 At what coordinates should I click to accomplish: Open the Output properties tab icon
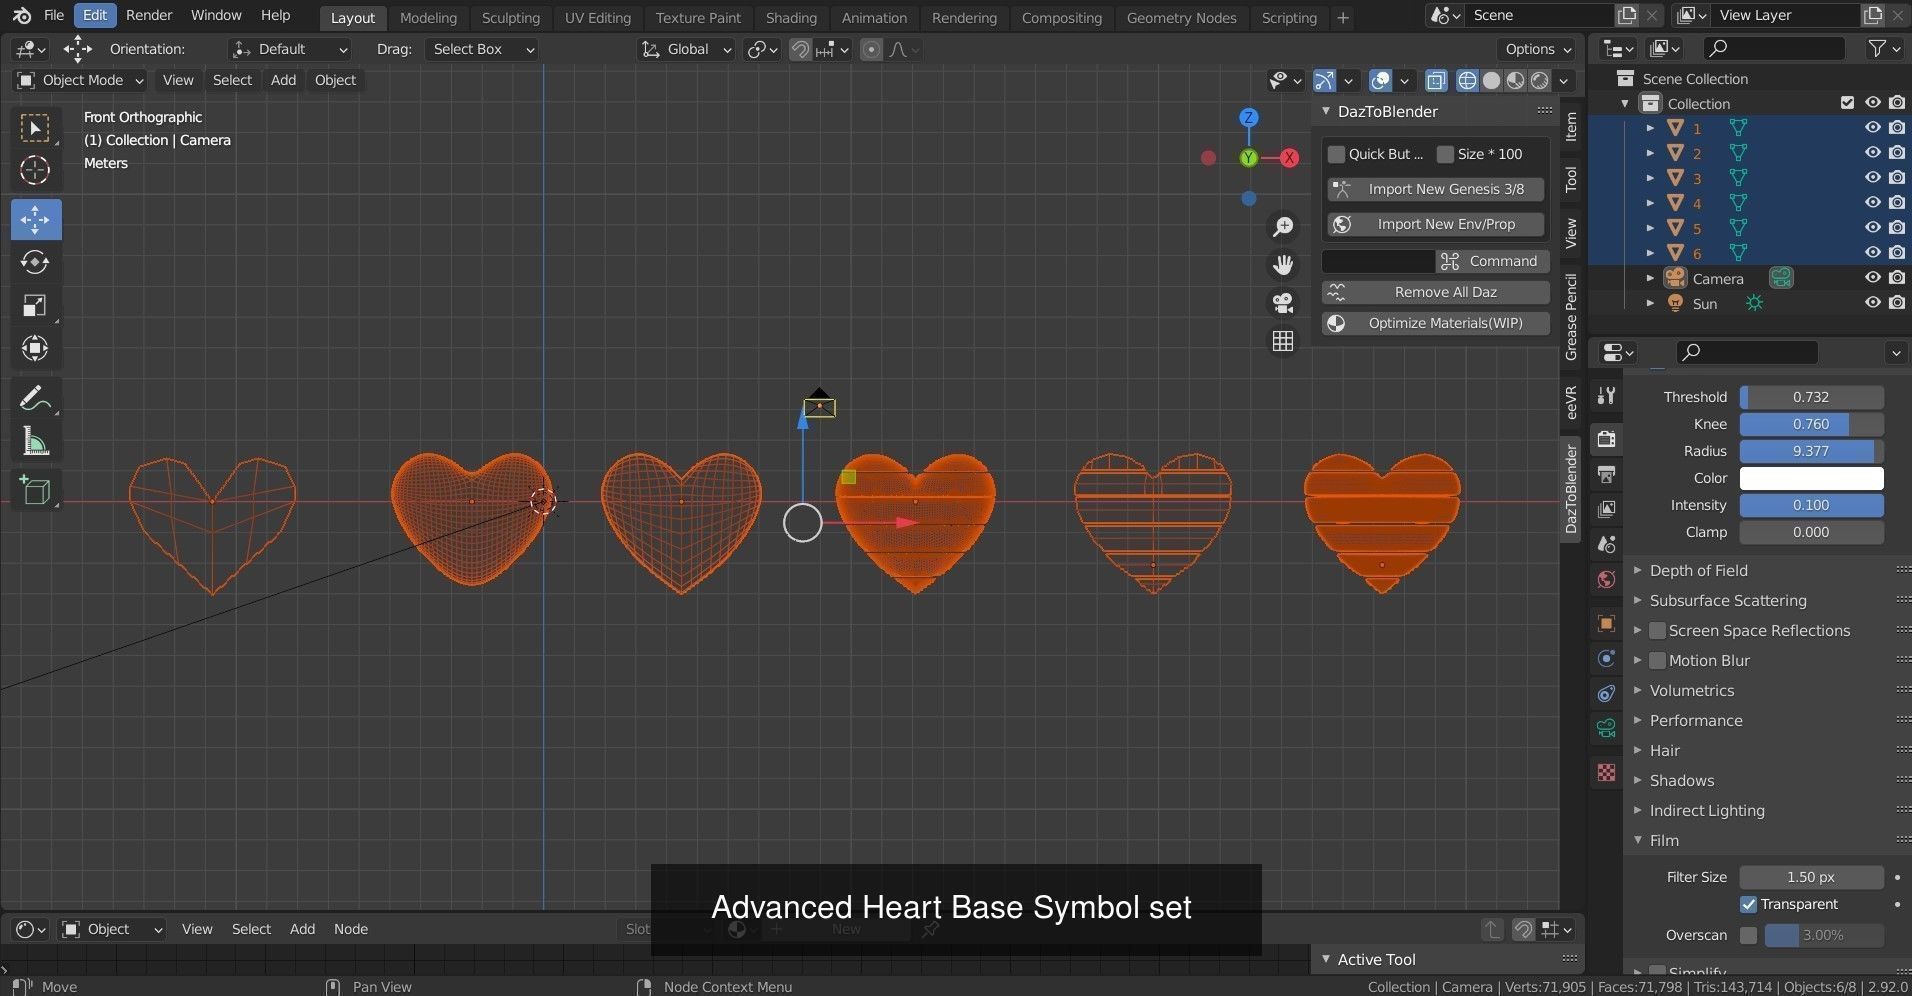(1606, 474)
